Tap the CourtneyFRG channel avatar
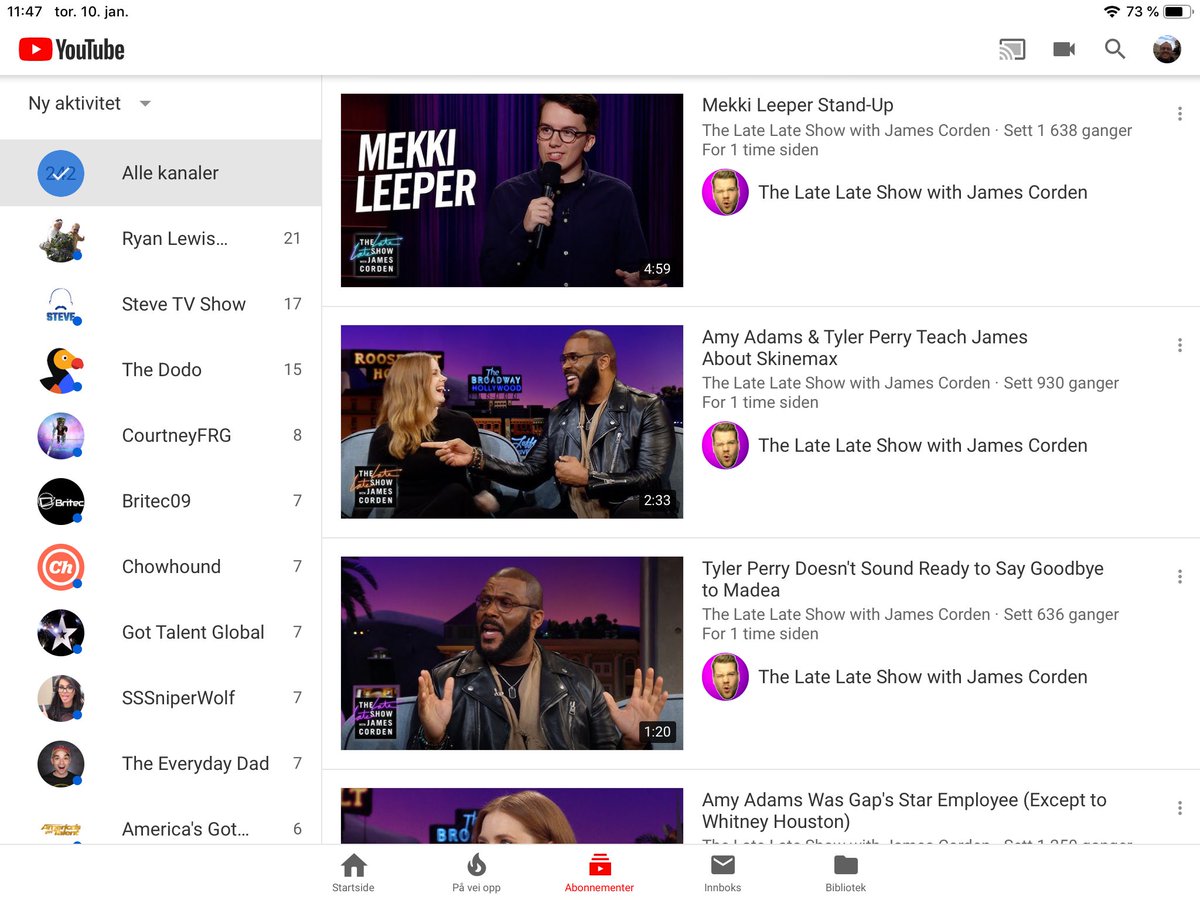 pos(61,435)
